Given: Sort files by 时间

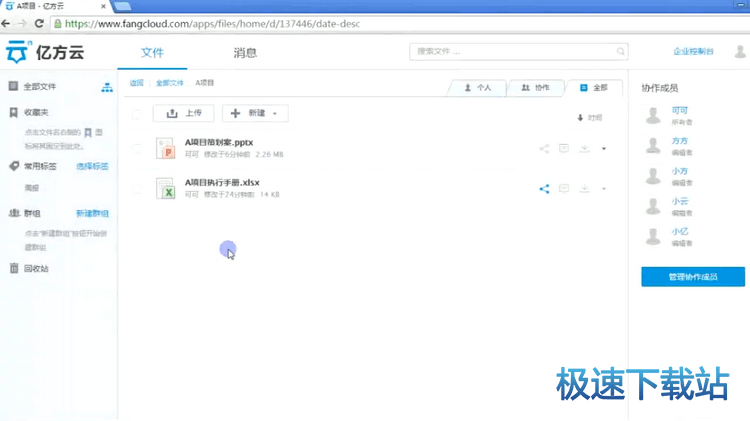Looking at the screenshot, I should coord(590,118).
